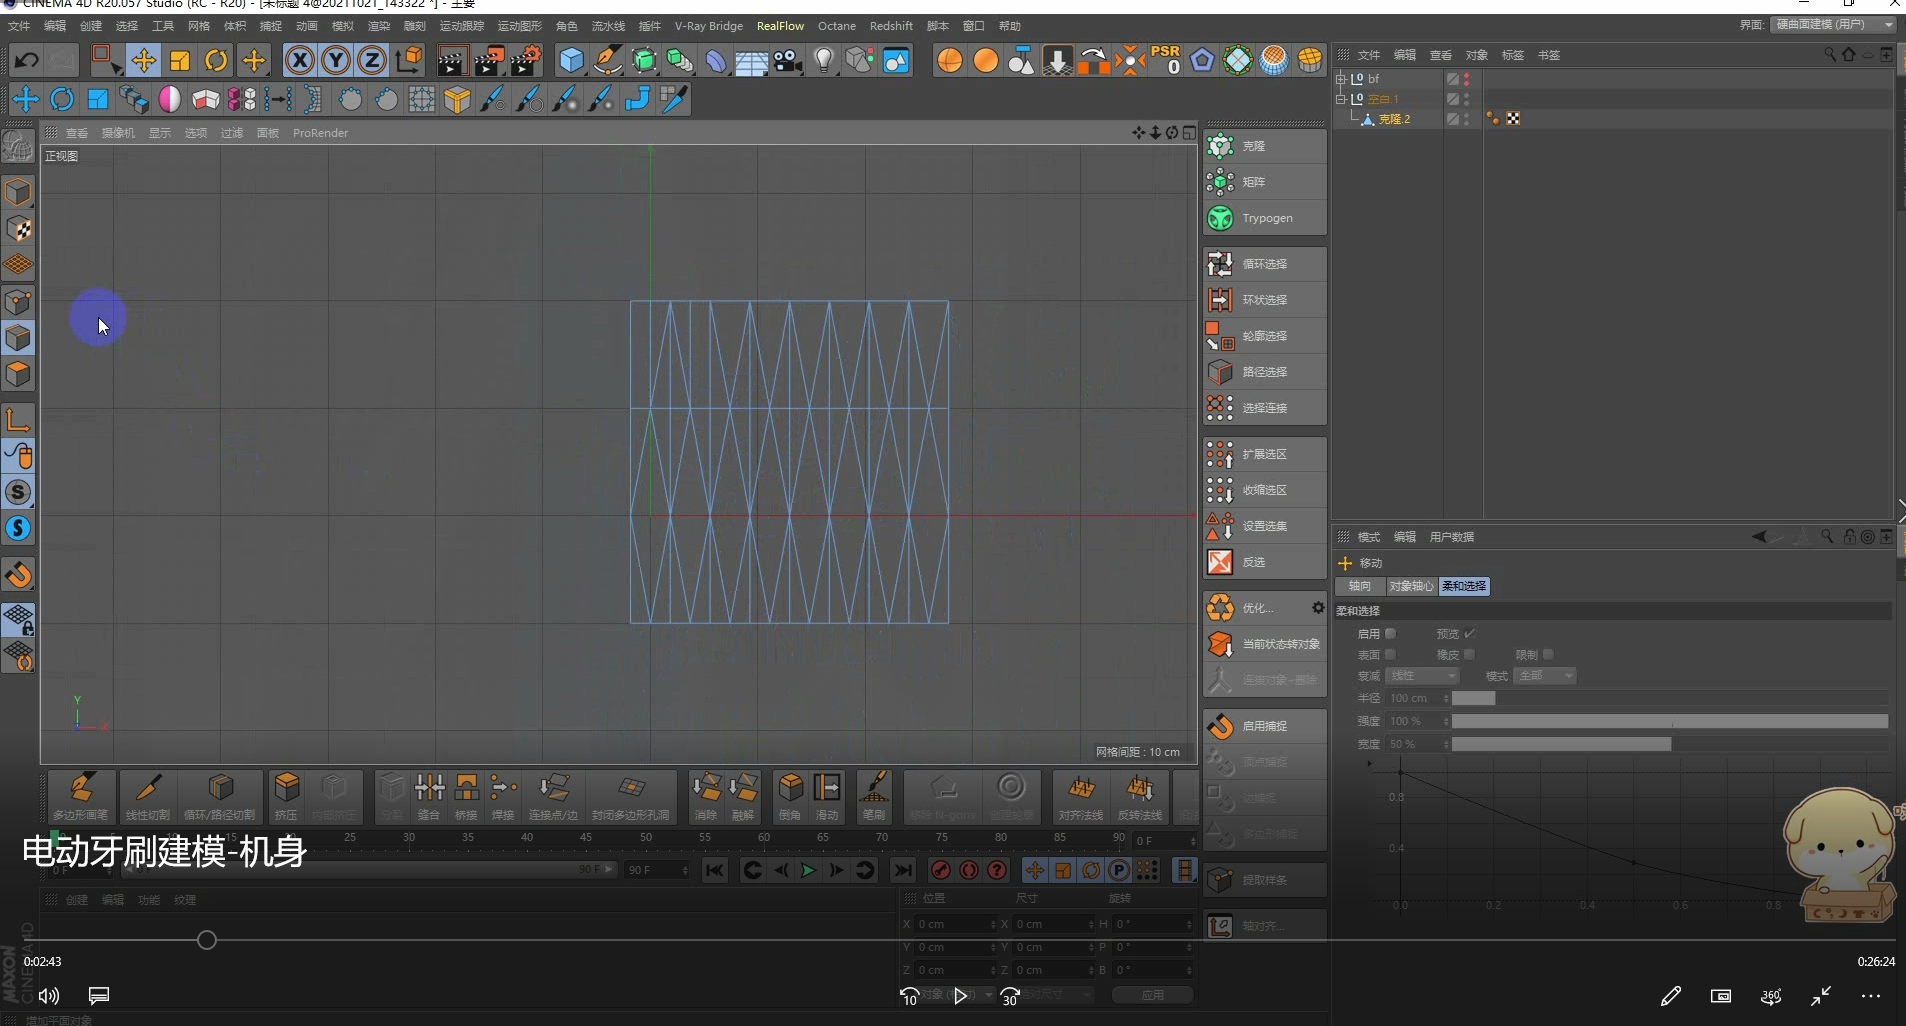Toggle the 橡皮 checkbox
1906x1026 pixels.
(x=1469, y=655)
